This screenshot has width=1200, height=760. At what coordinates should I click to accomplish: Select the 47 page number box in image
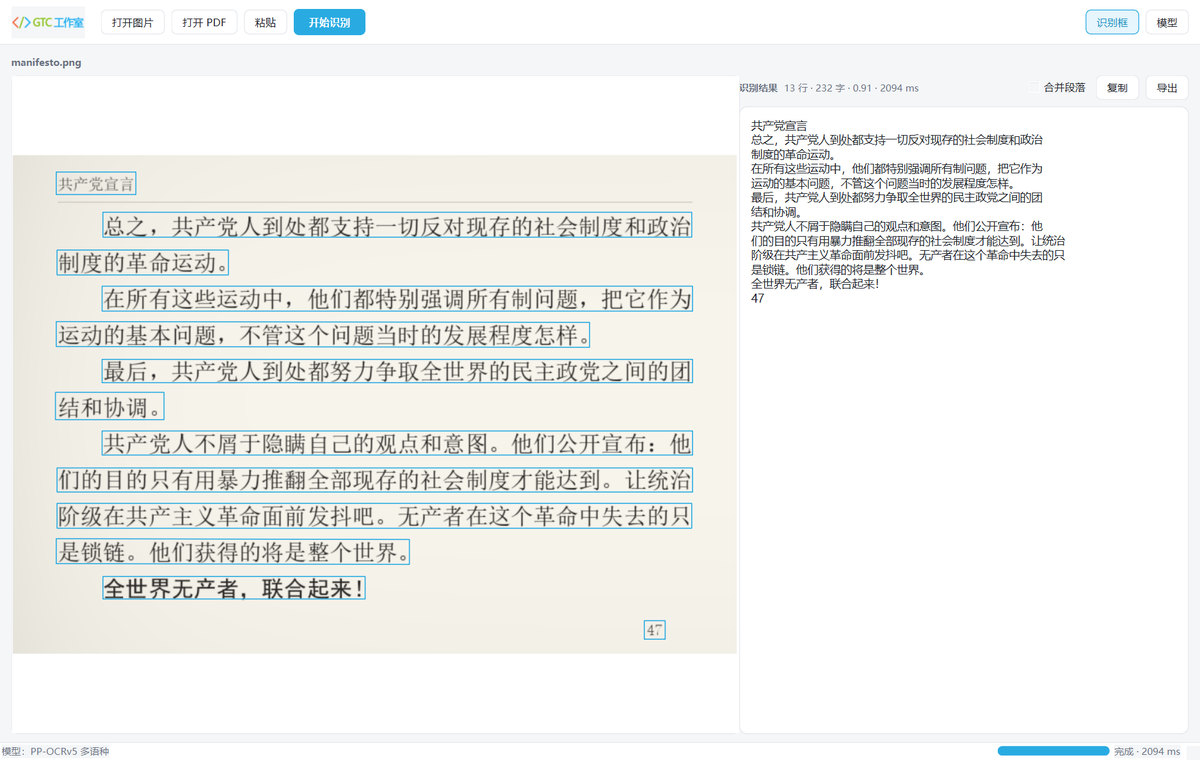[x=654, y=630]
